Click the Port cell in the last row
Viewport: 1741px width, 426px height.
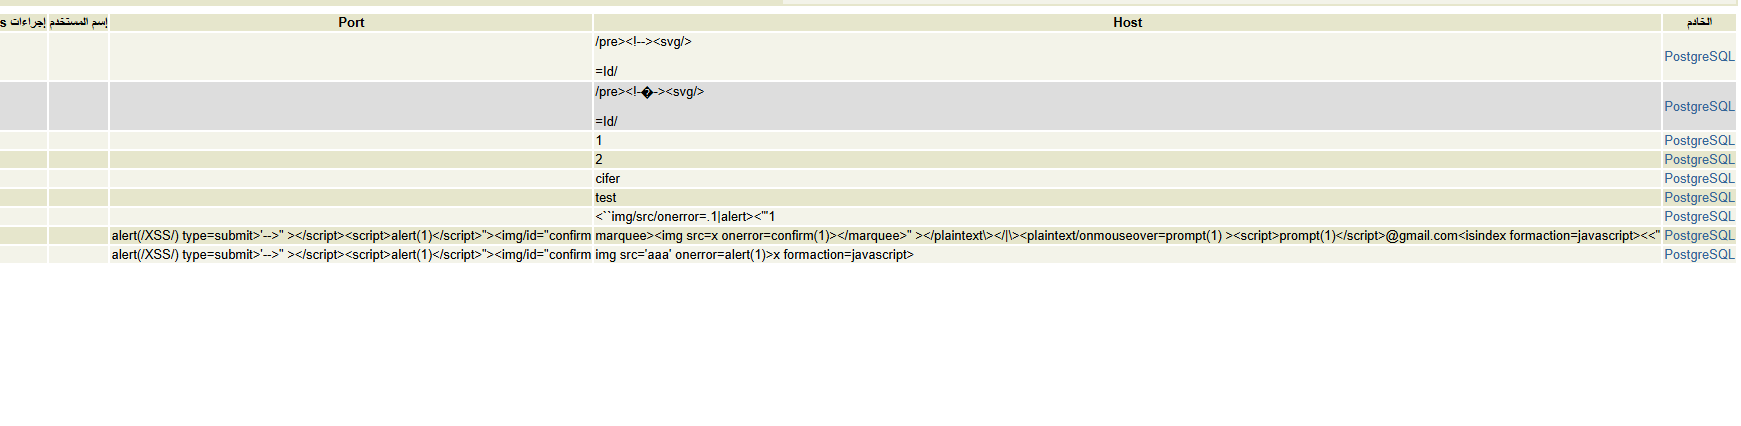click(351, 255)
